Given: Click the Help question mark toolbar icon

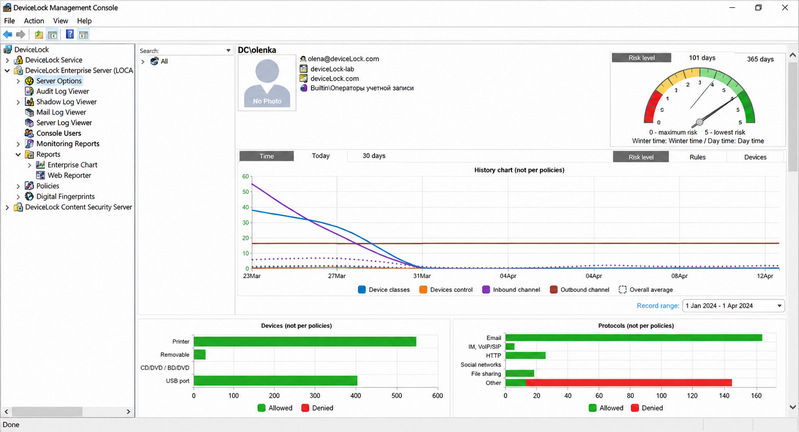Looking at the screenshot, I should point(70,34).
